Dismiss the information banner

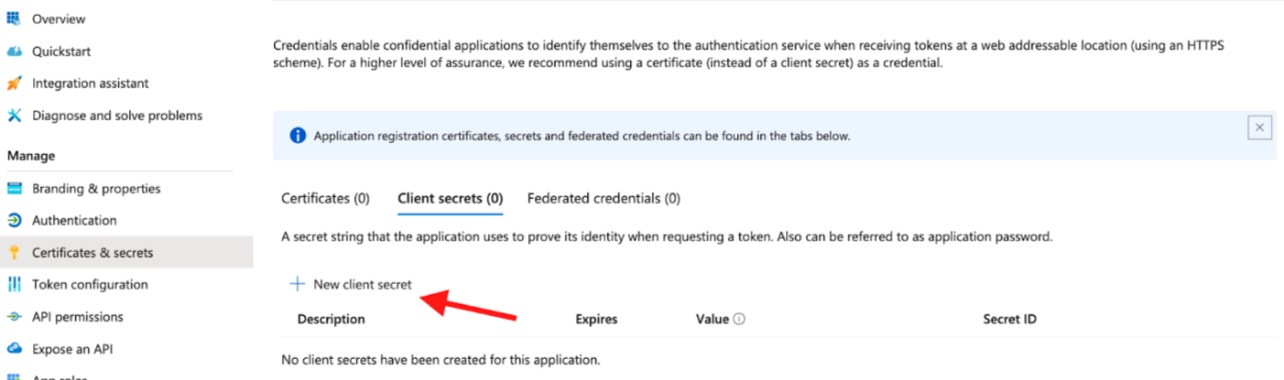pos(1260,127)
